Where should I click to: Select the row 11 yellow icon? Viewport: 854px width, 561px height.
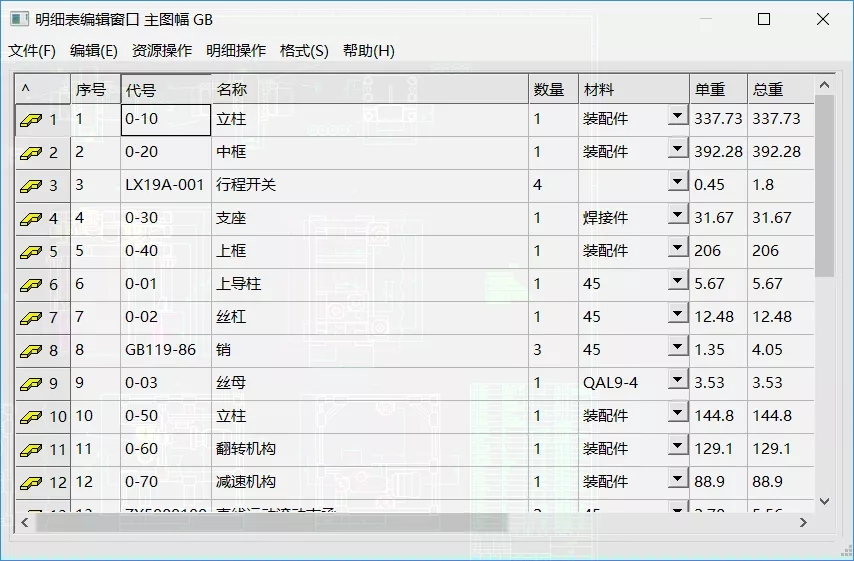[32, 450]
